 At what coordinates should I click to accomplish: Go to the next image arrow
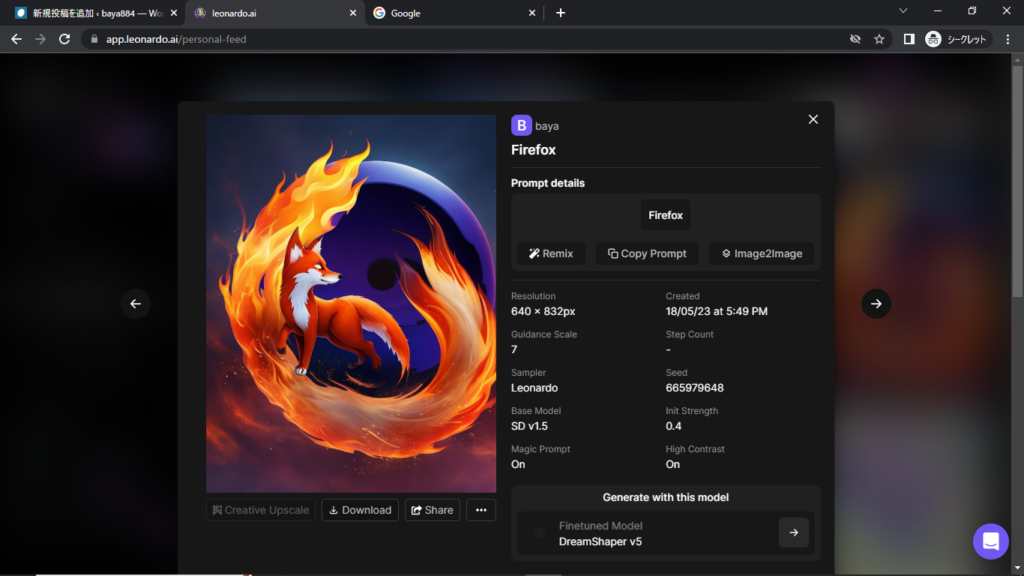pyautogui.click(x=875, y=304)
